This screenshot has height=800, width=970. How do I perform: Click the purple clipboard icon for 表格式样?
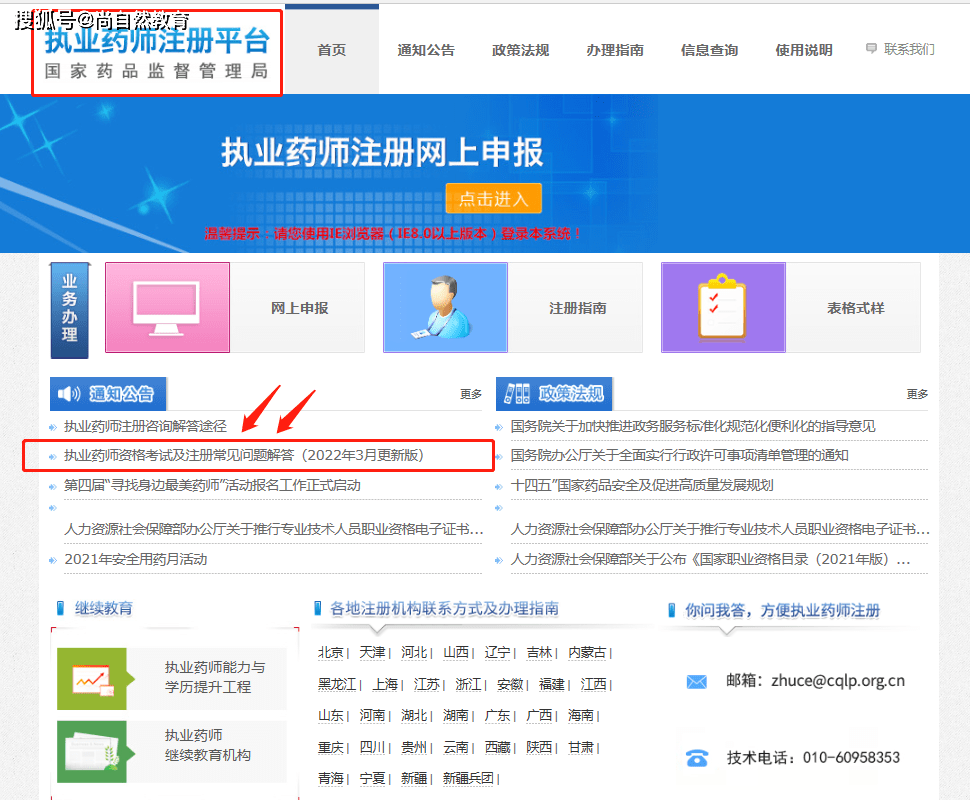(x=723, y=308)
